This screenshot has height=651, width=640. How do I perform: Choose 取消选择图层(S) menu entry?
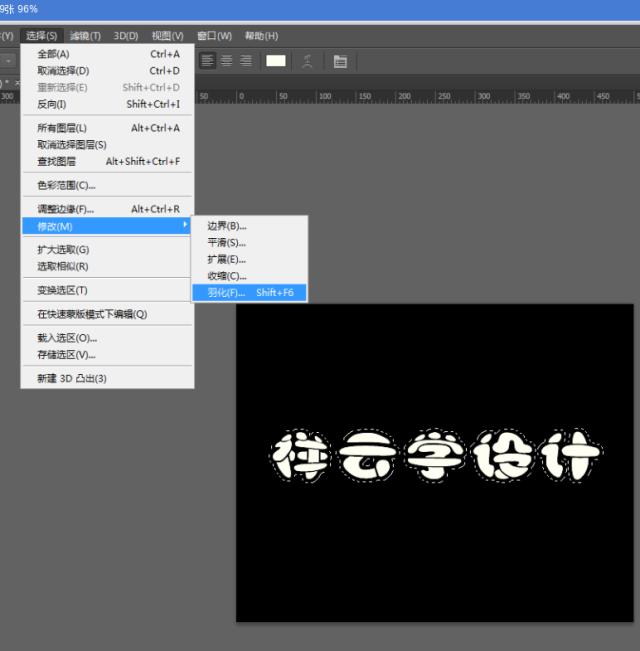coord(107,144)
